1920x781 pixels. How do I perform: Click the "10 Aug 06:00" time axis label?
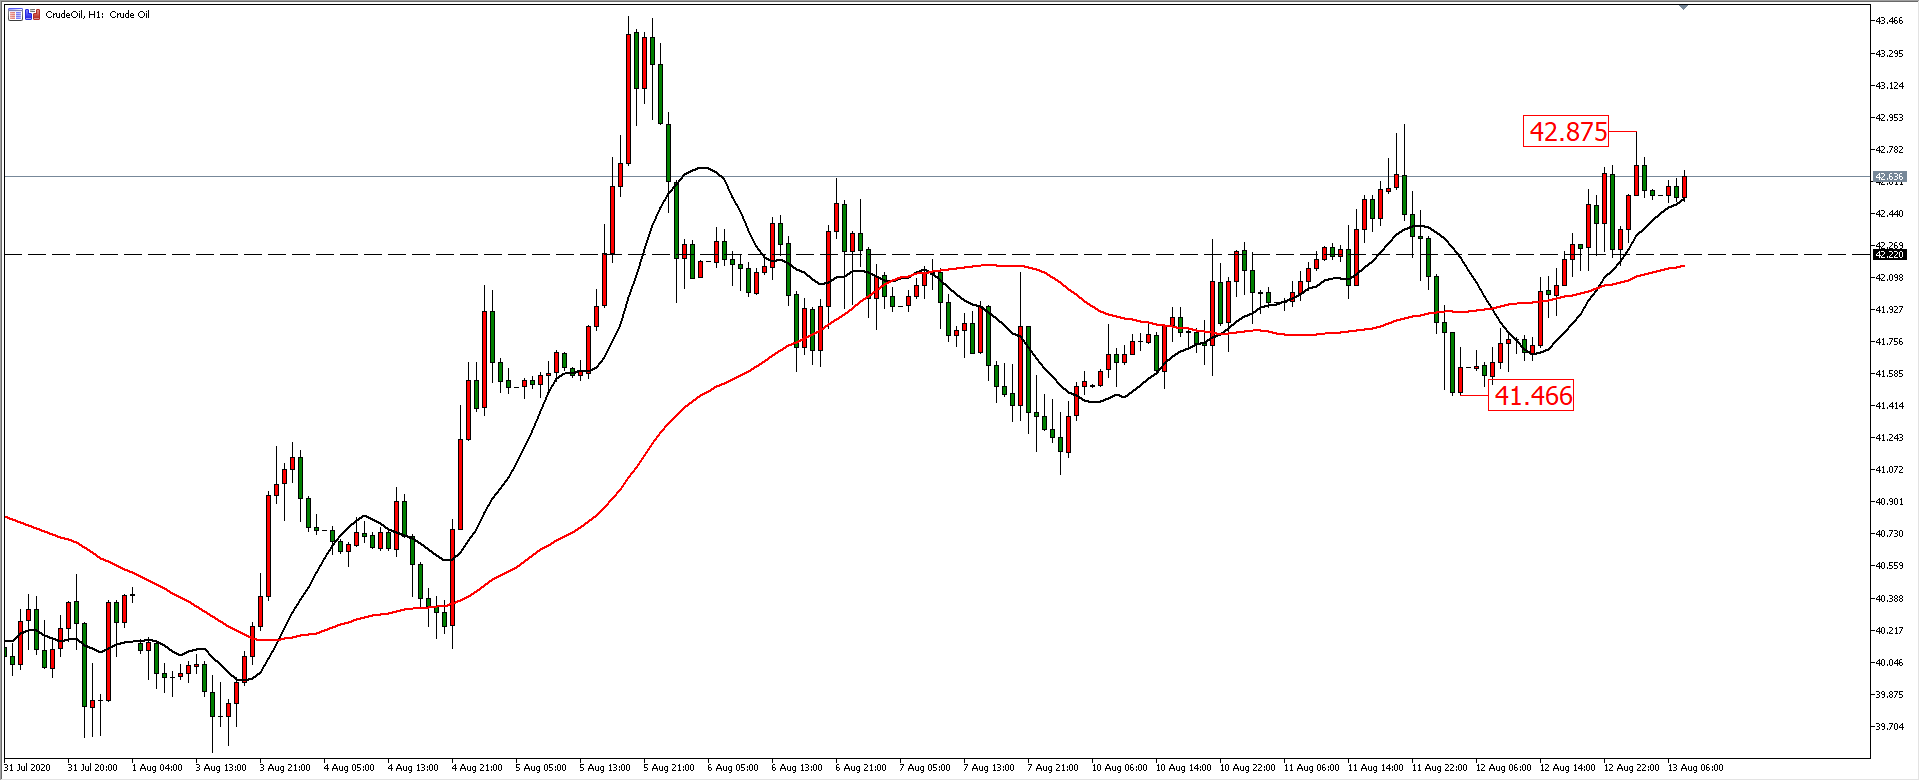coord(1119,768)
